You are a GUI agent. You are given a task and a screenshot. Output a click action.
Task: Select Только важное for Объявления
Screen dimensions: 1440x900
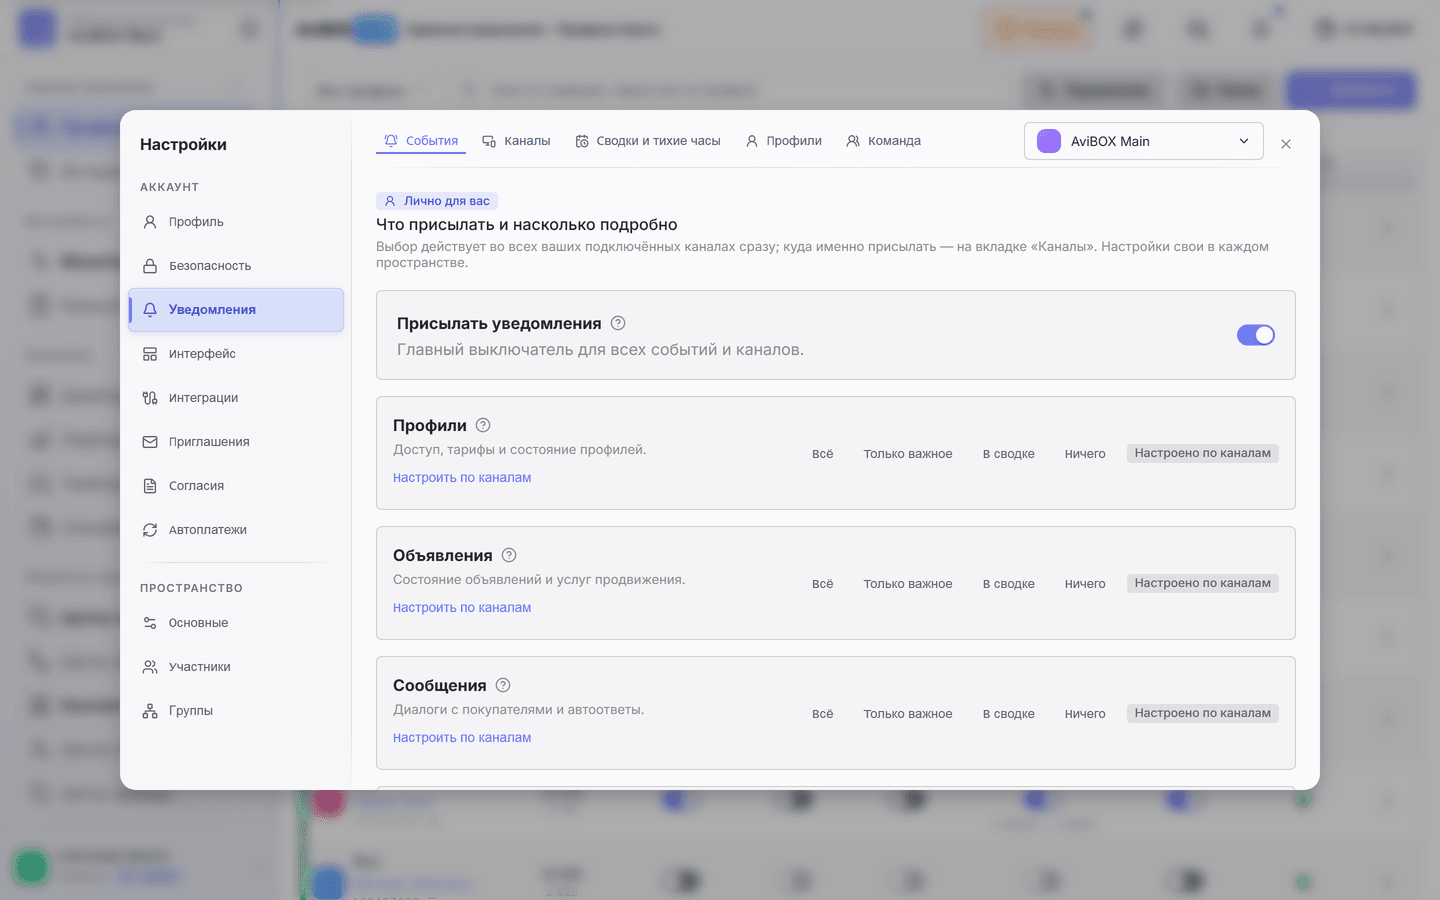[x=908, y=584]
